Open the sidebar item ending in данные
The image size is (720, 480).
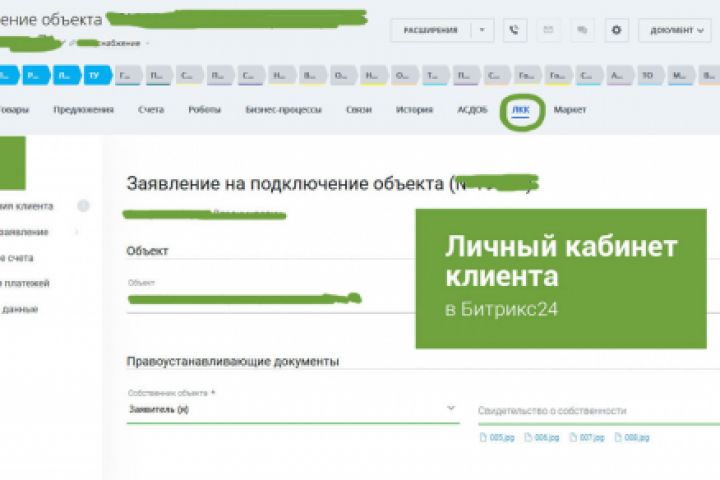coord(19,309)
